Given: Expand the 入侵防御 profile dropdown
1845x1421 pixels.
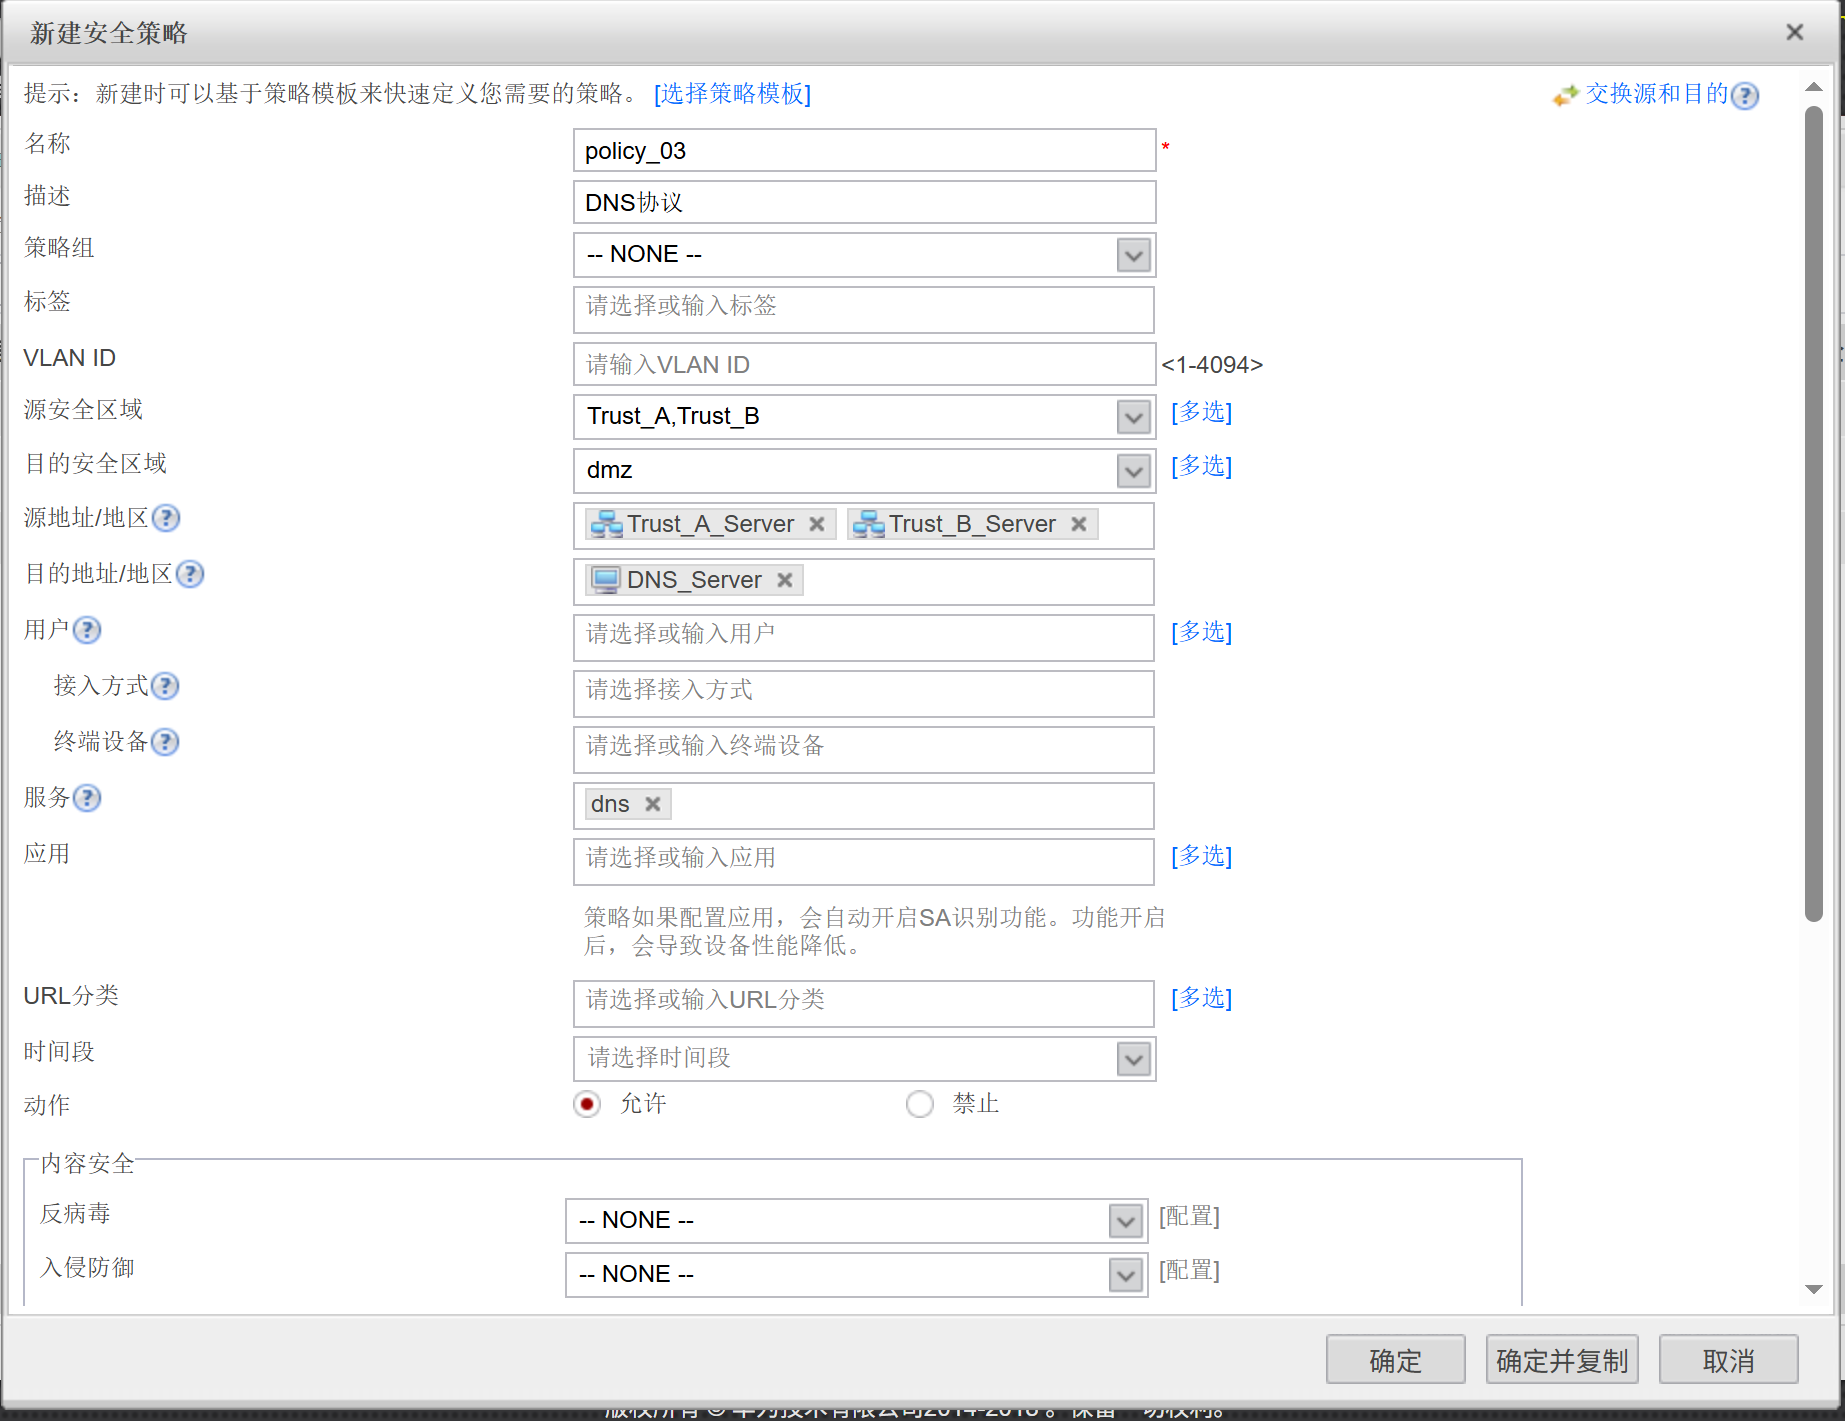Looking at the screenshot, I should click(x=1126, y=1275).
